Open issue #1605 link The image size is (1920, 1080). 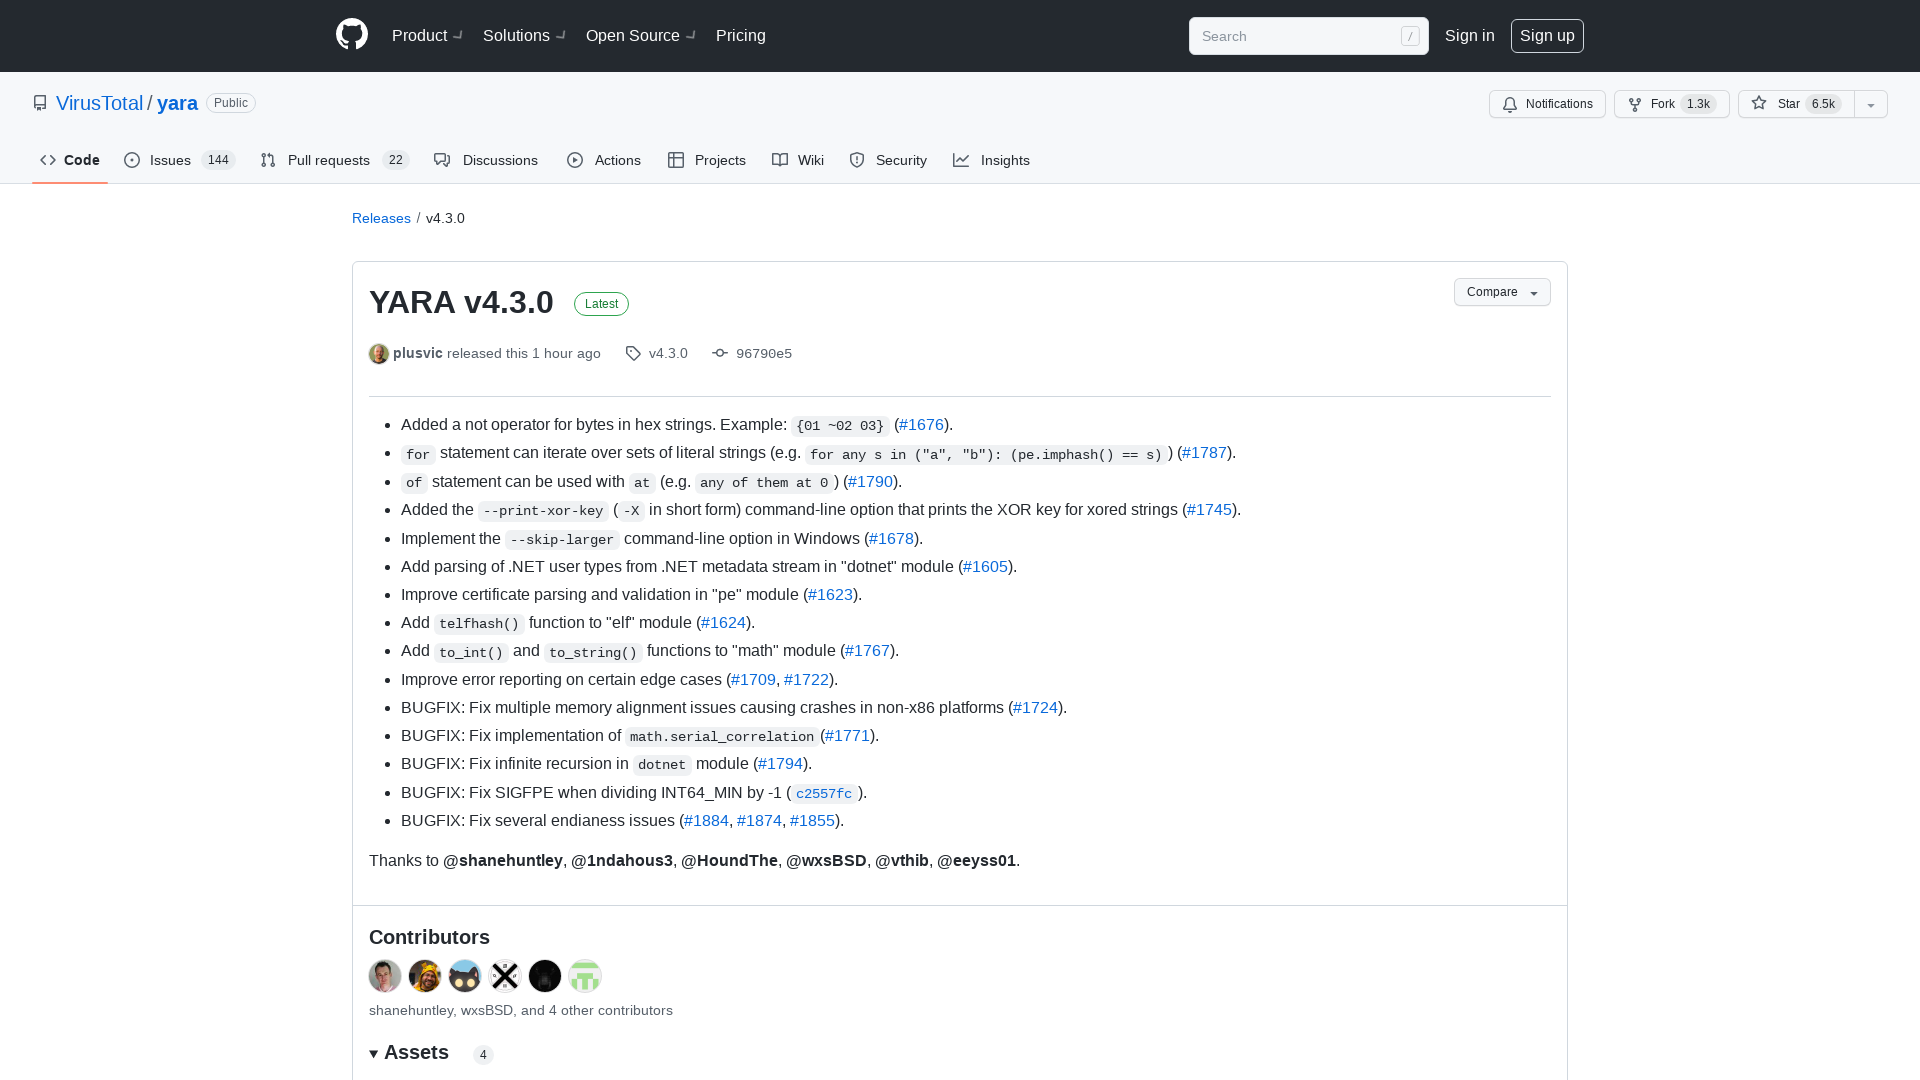985,567
